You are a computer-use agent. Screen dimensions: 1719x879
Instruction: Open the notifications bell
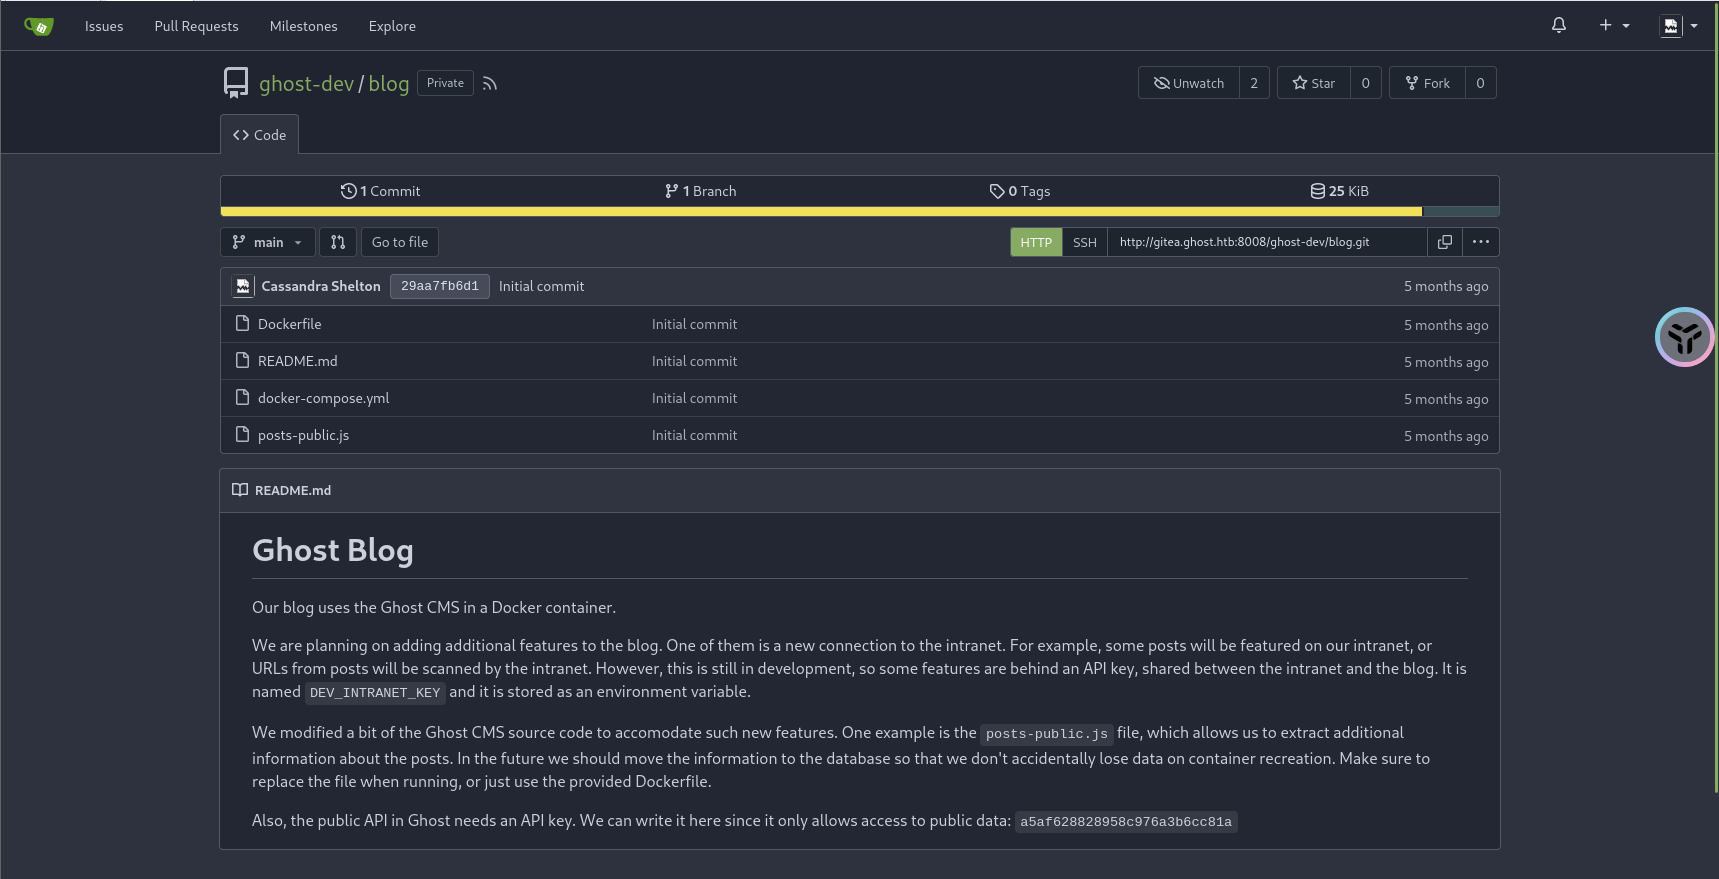pos(1558,26)
